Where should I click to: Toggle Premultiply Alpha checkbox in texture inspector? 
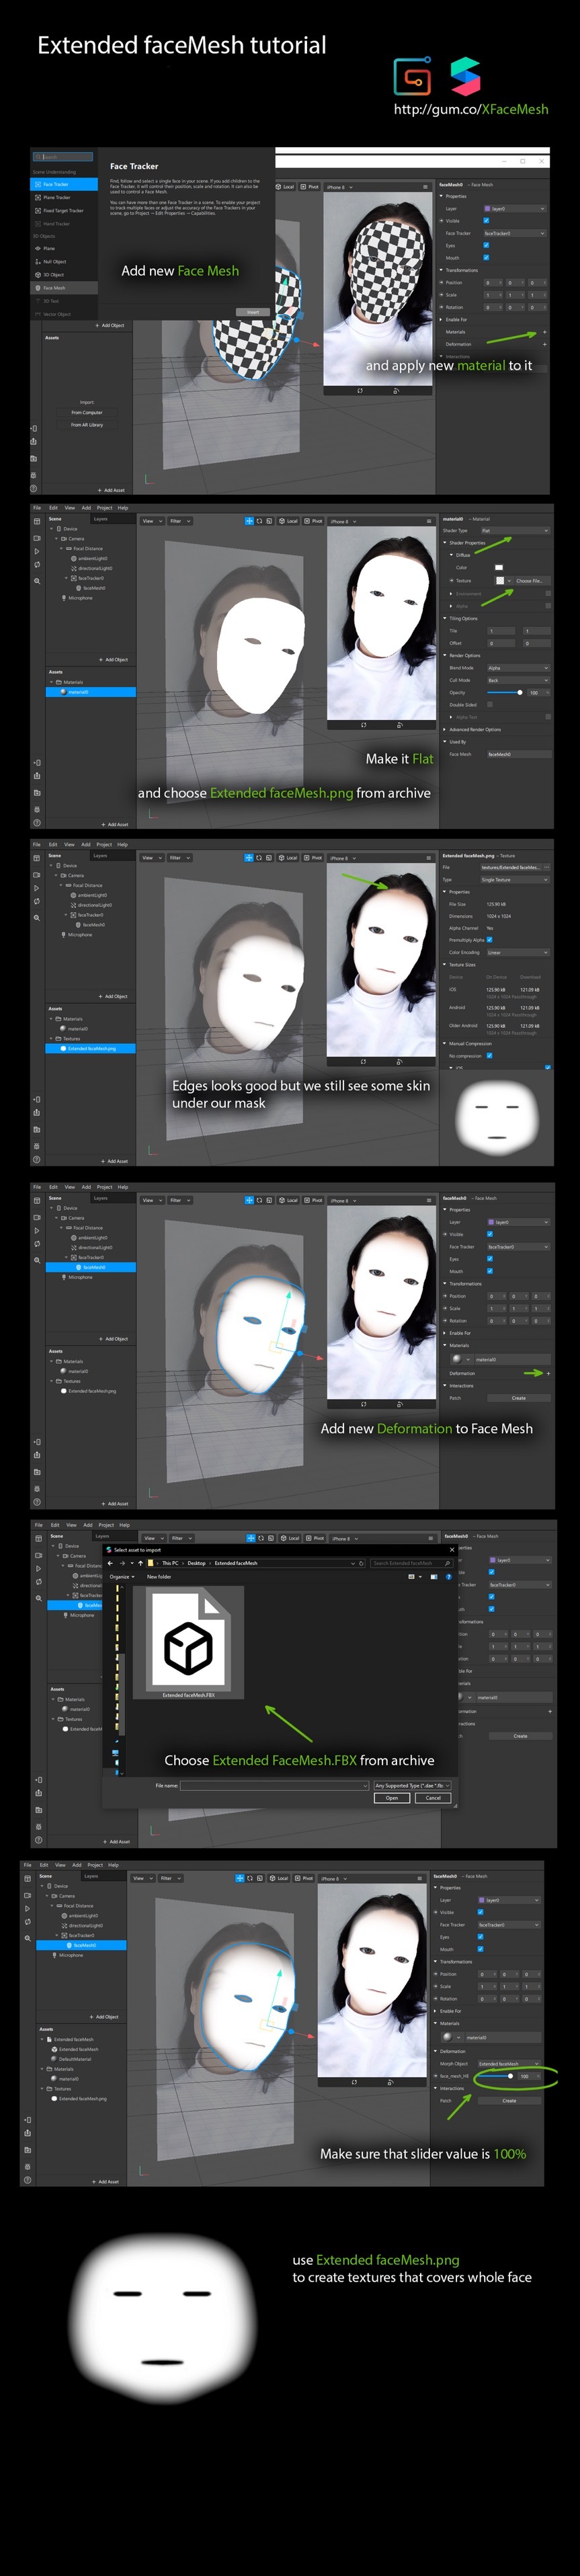click(x=489, y=940)
